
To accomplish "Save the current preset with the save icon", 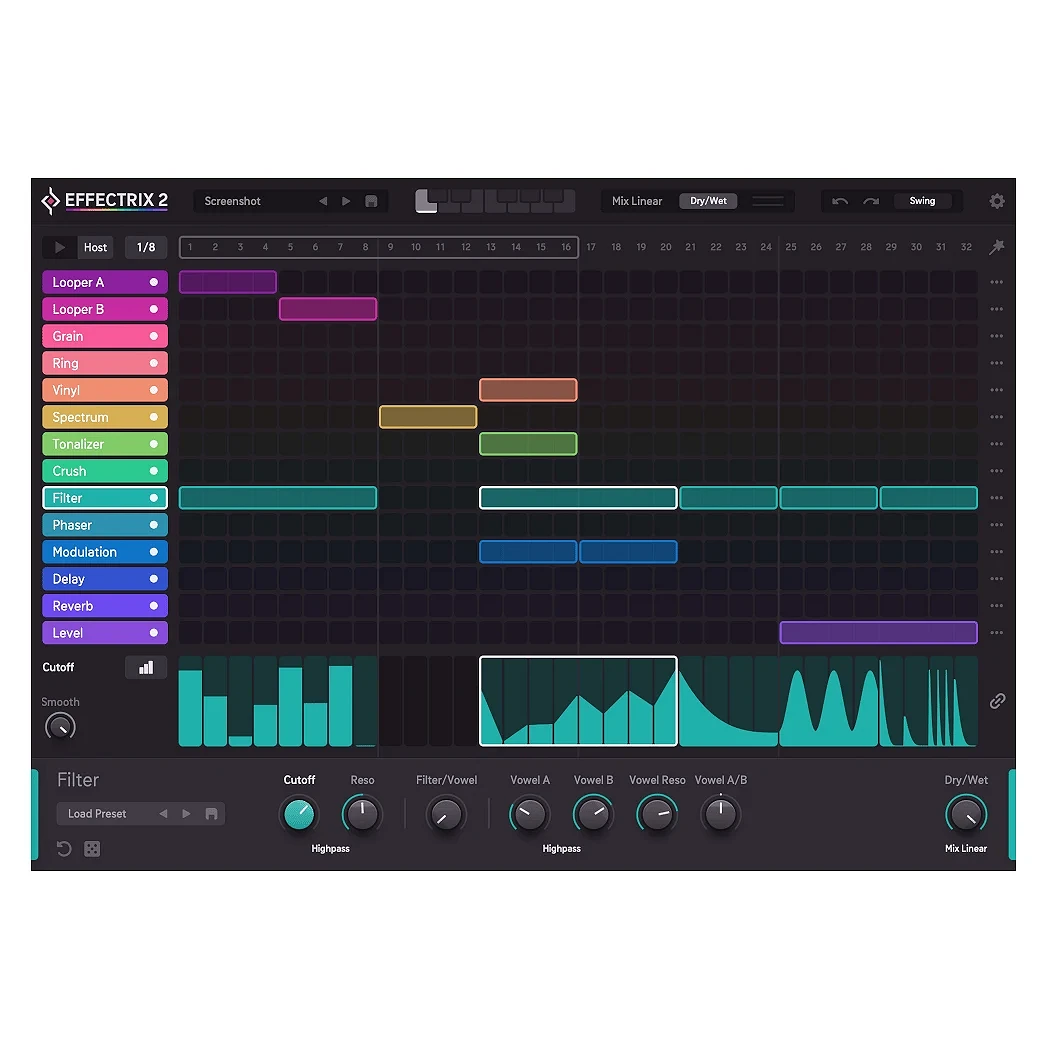I will [x=371, y=201].
